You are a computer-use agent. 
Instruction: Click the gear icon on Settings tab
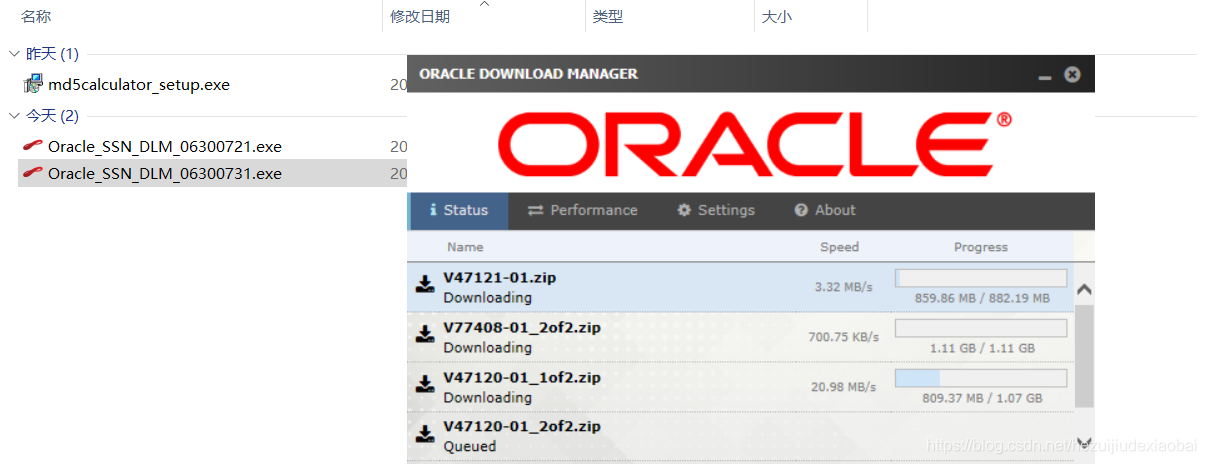(684, 210)
